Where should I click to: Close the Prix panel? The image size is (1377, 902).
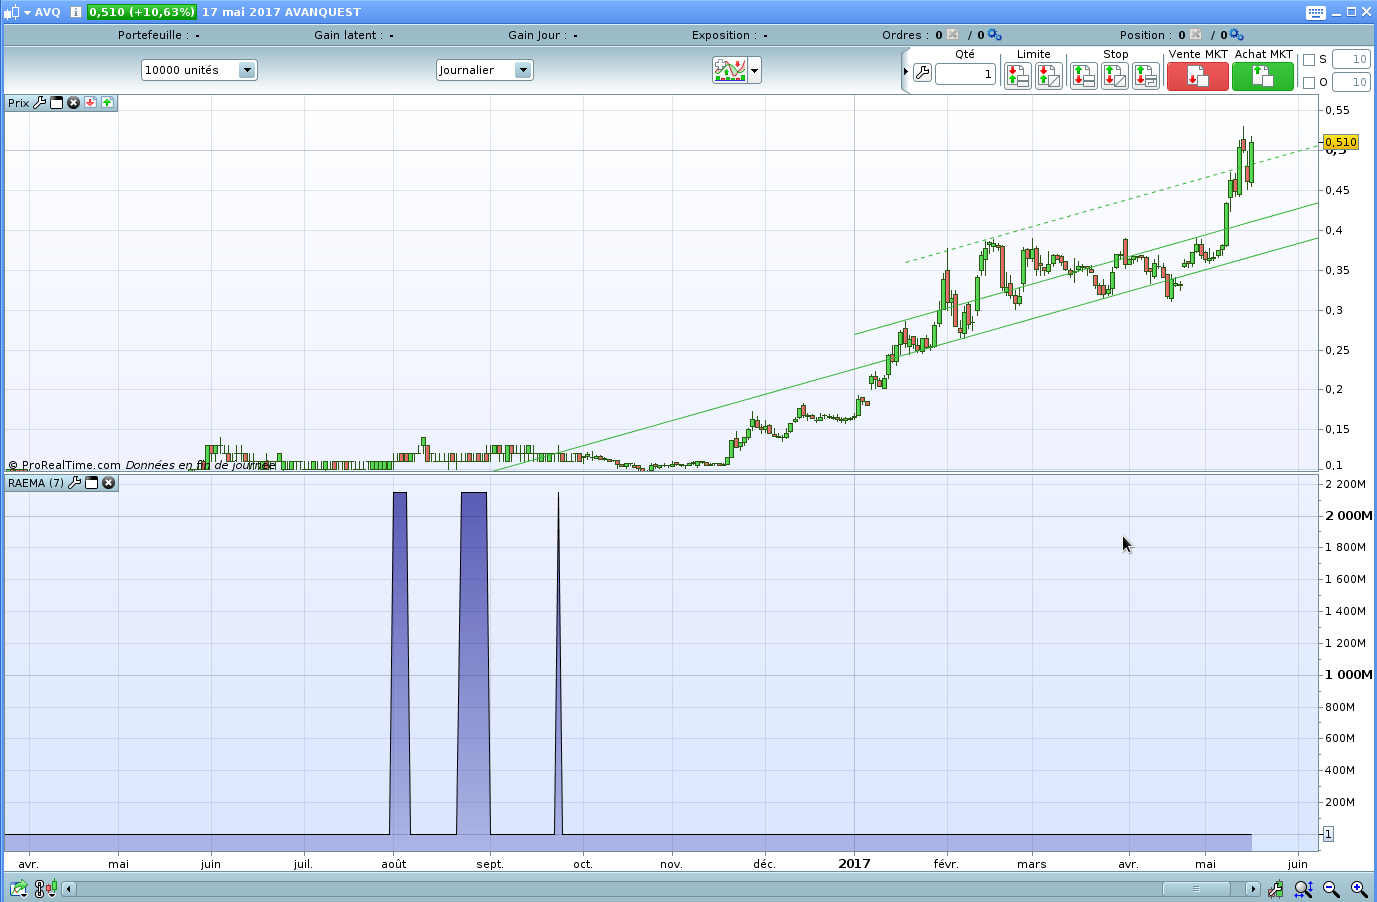tap(73, 103)
